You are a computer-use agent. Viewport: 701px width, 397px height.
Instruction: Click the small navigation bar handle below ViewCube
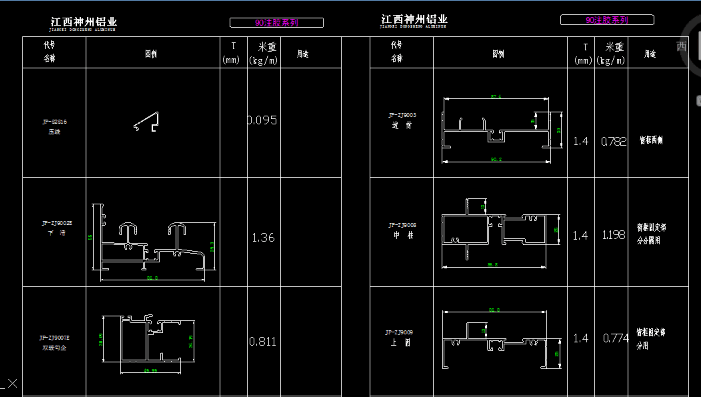[698, 101]
